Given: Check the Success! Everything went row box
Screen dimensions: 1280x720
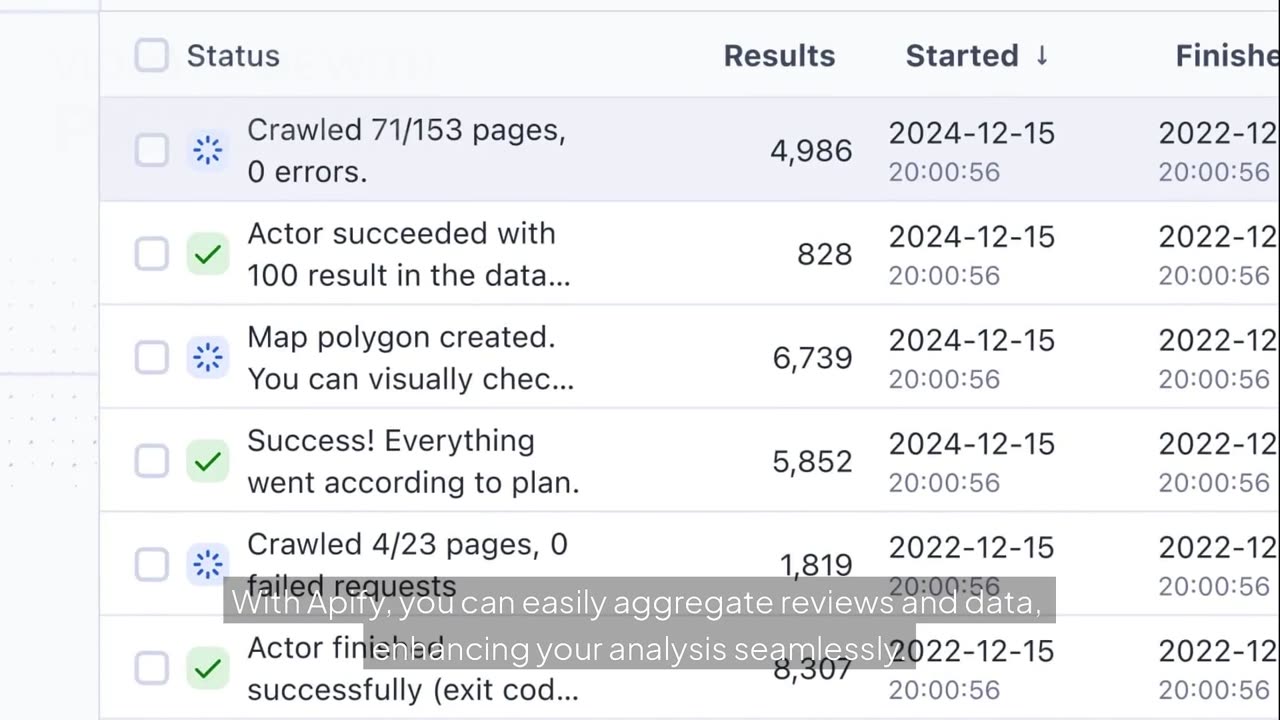Looking at the screenshot, I should coord(152,462).
